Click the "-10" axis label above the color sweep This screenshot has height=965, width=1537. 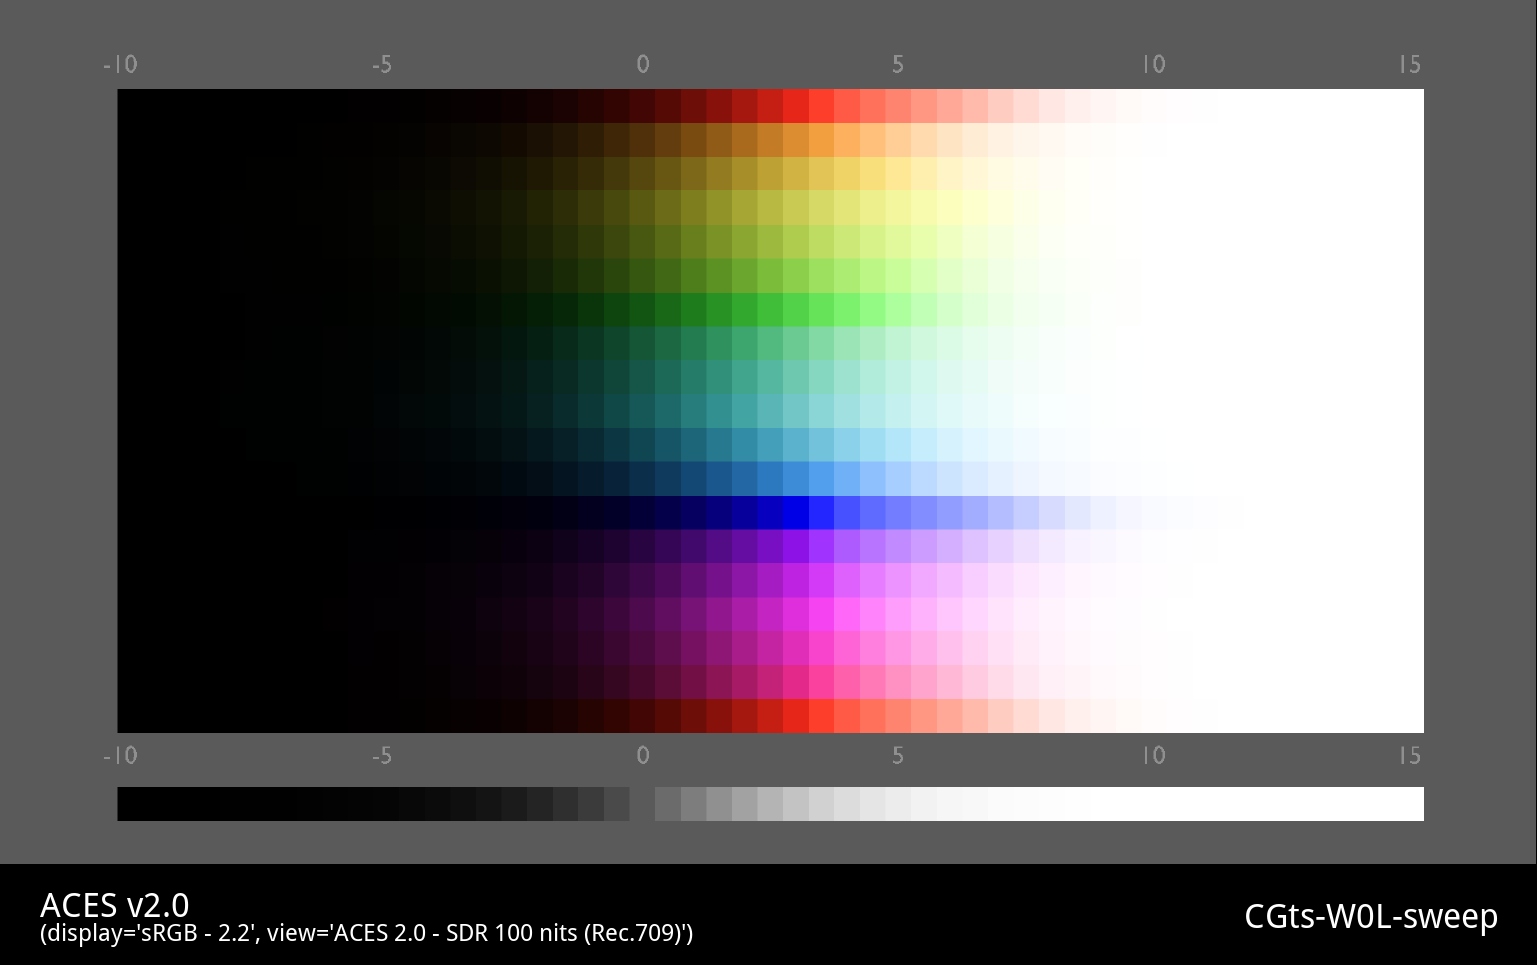click(x=120, y=64)
